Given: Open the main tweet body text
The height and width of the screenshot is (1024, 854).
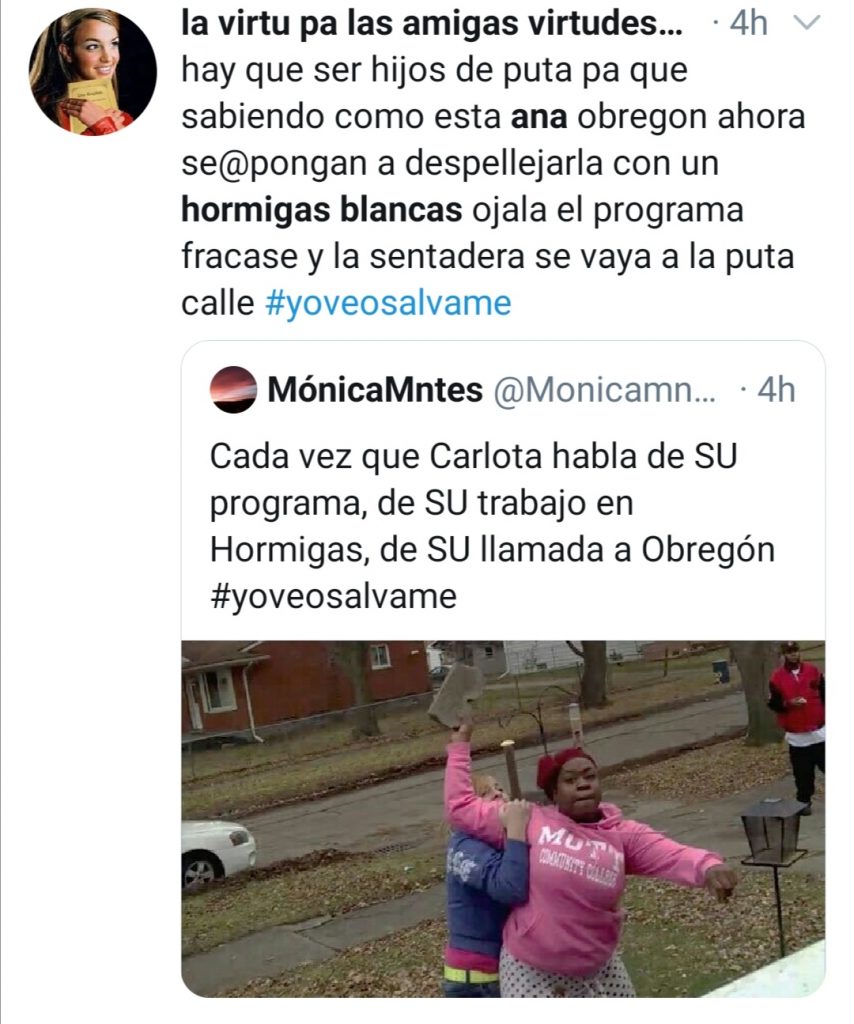Looking at the screenshot, I should tap(493, 187).
